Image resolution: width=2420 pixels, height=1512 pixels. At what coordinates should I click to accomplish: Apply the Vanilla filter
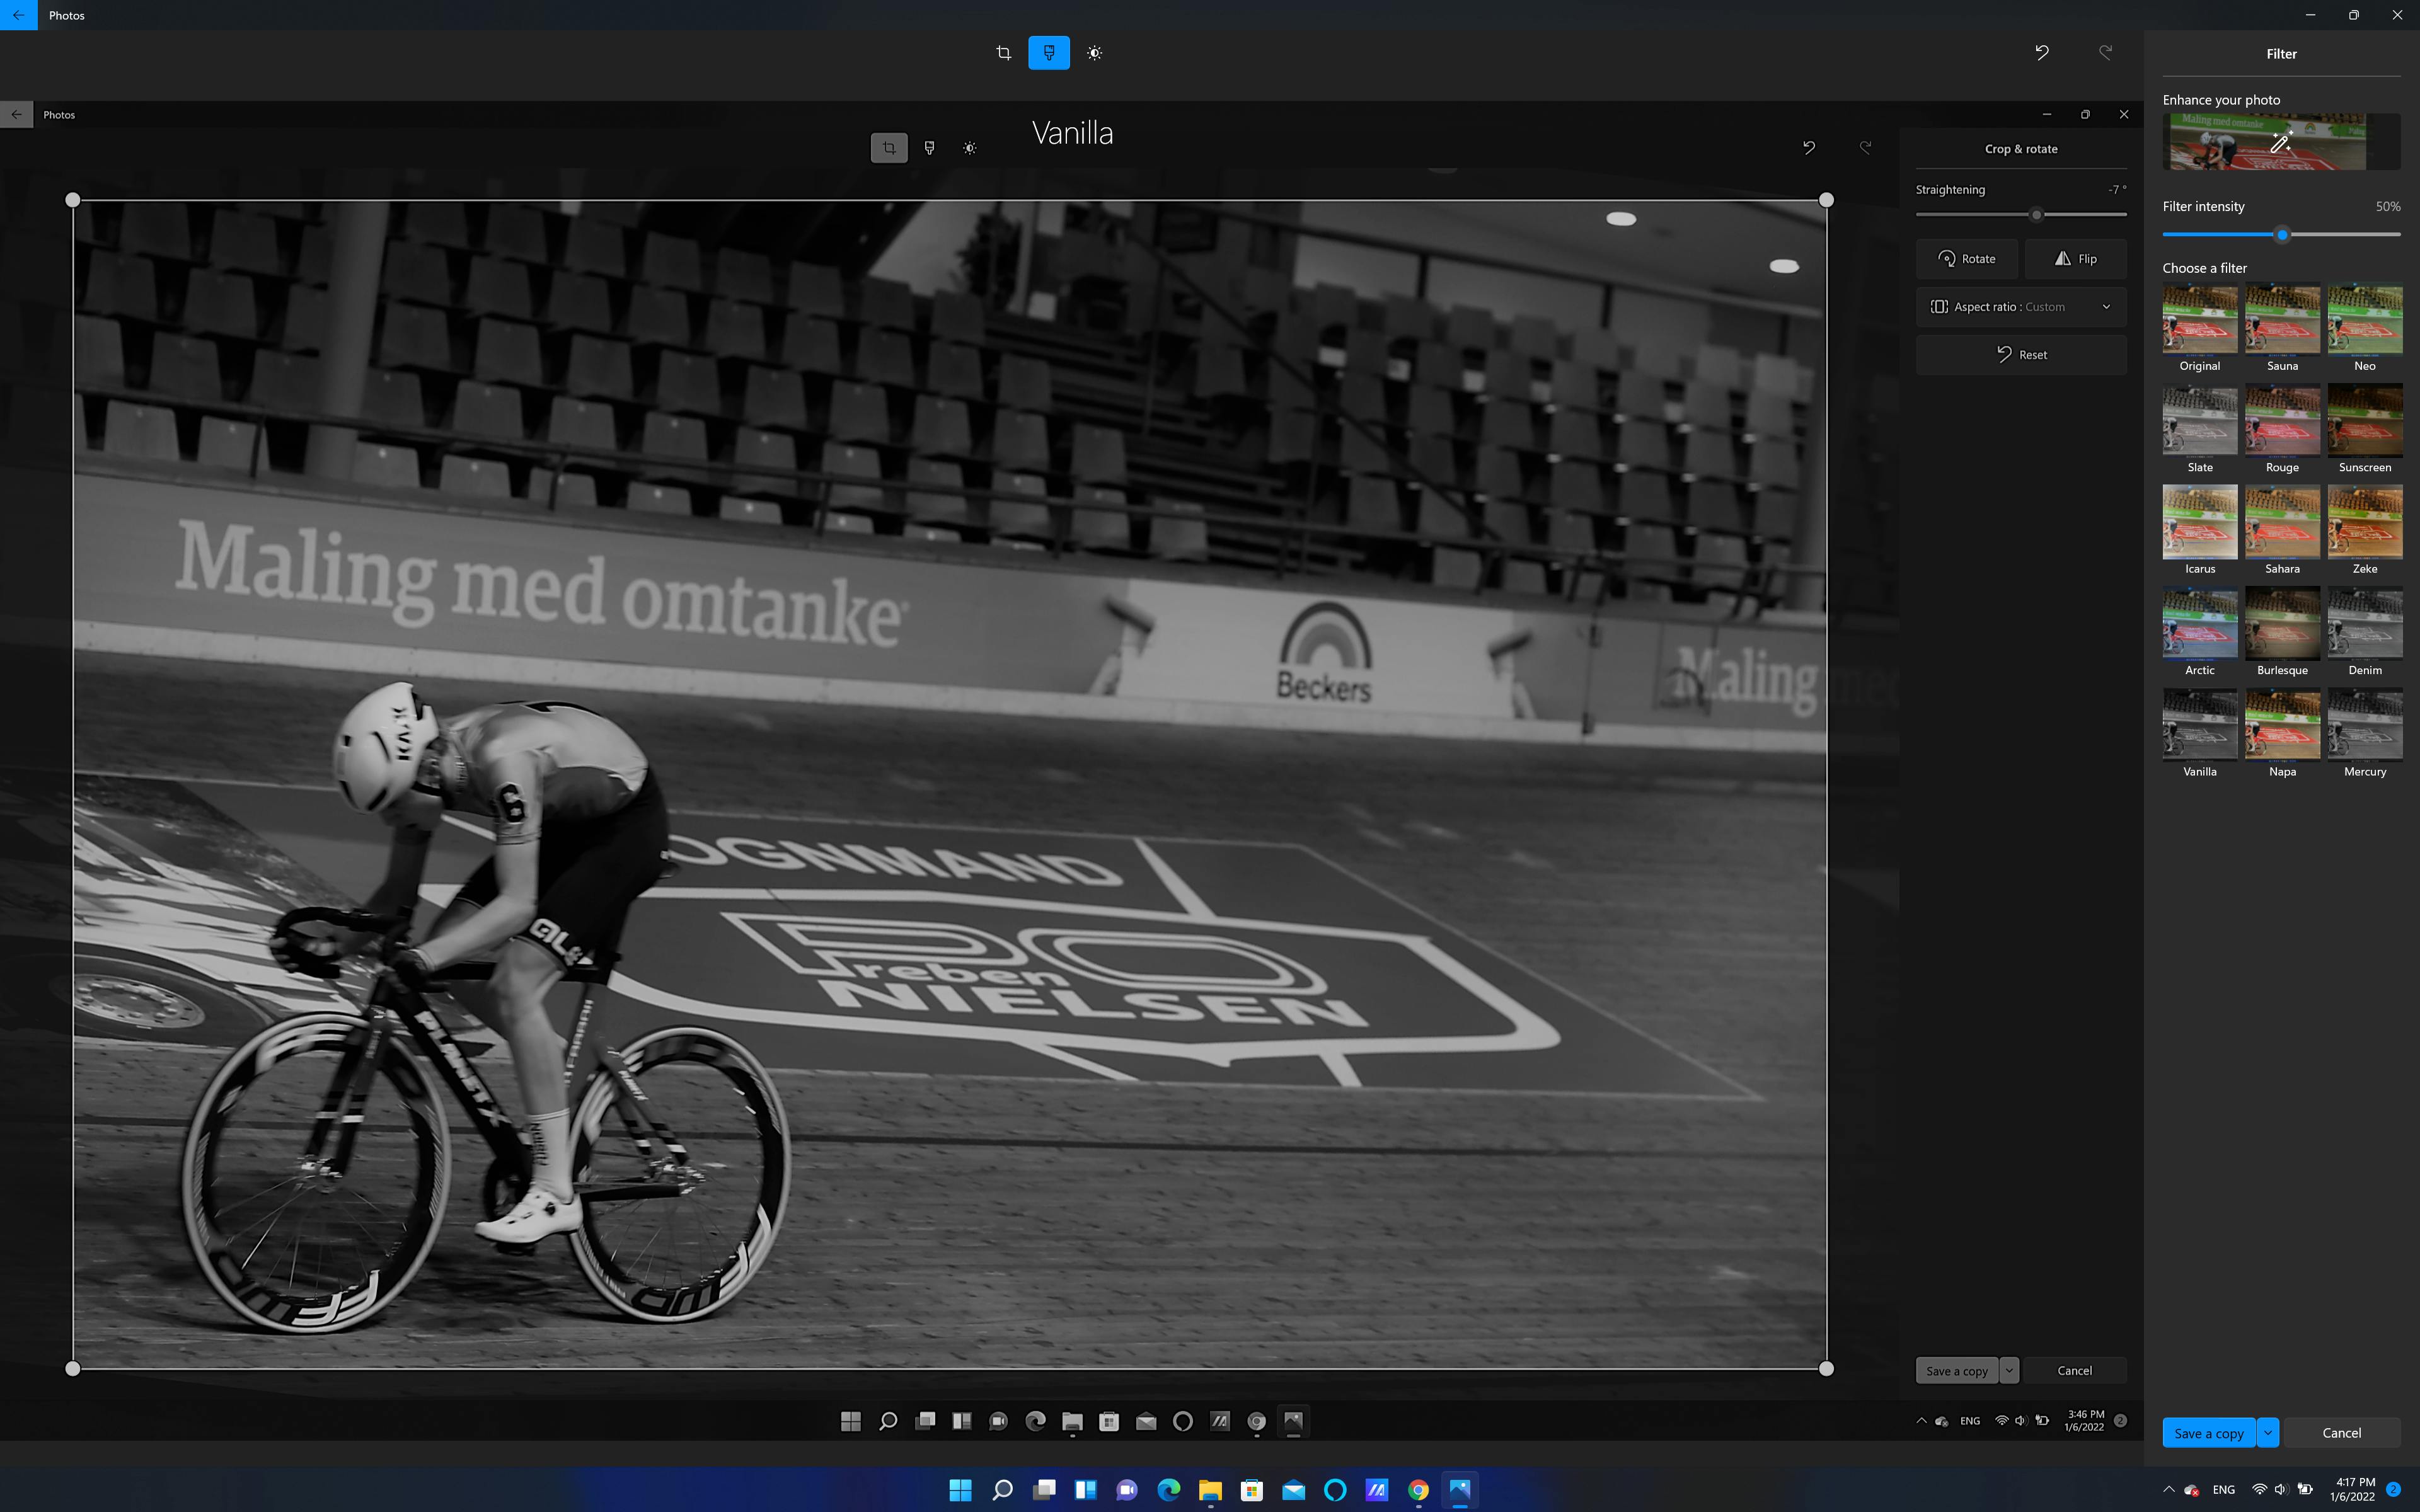(2200, 732)
